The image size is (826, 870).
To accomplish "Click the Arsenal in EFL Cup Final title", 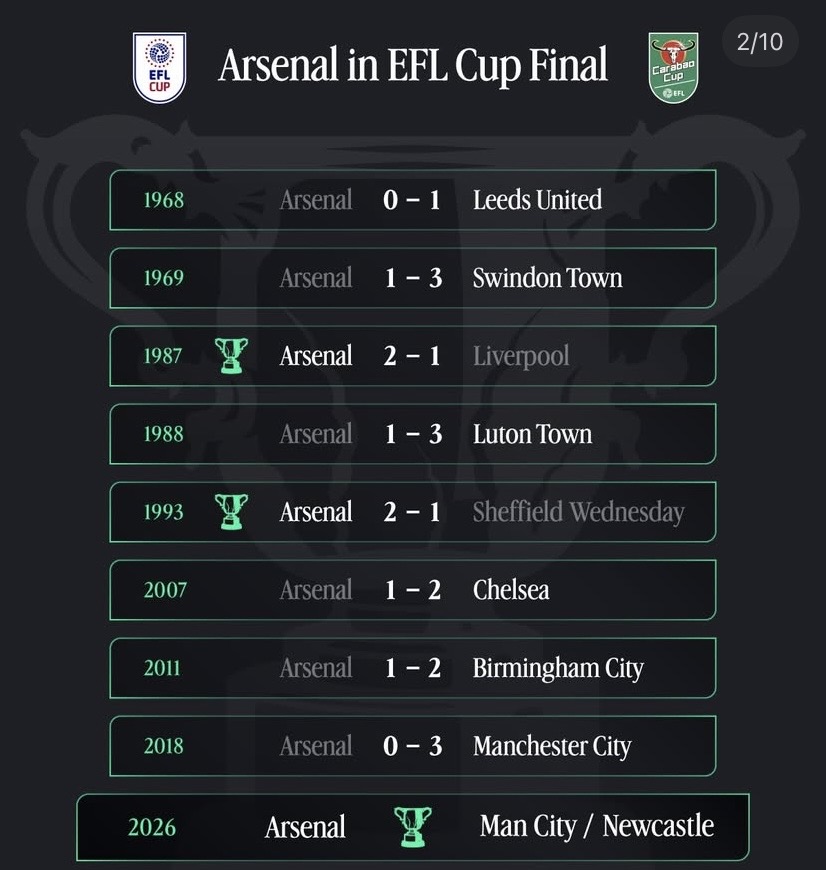I will (x=413, y=66).
